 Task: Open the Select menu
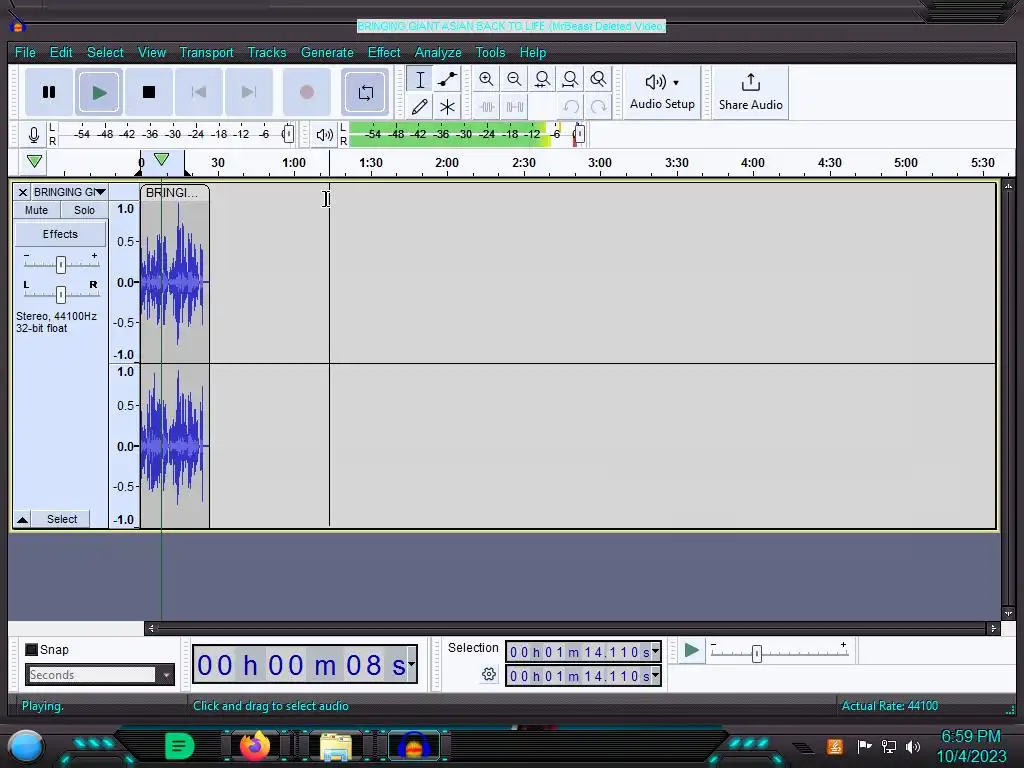click(x=105, y=52)
